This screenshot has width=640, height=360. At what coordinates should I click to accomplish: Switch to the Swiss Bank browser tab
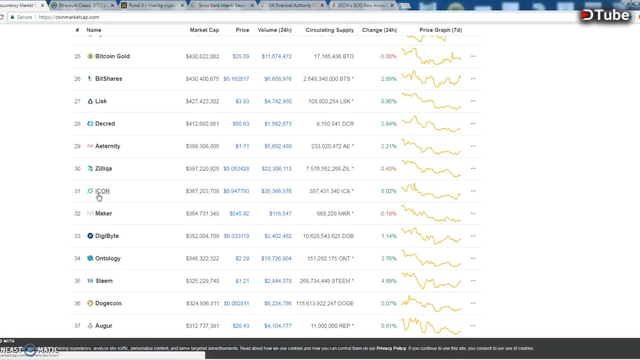tap(221, 5)
